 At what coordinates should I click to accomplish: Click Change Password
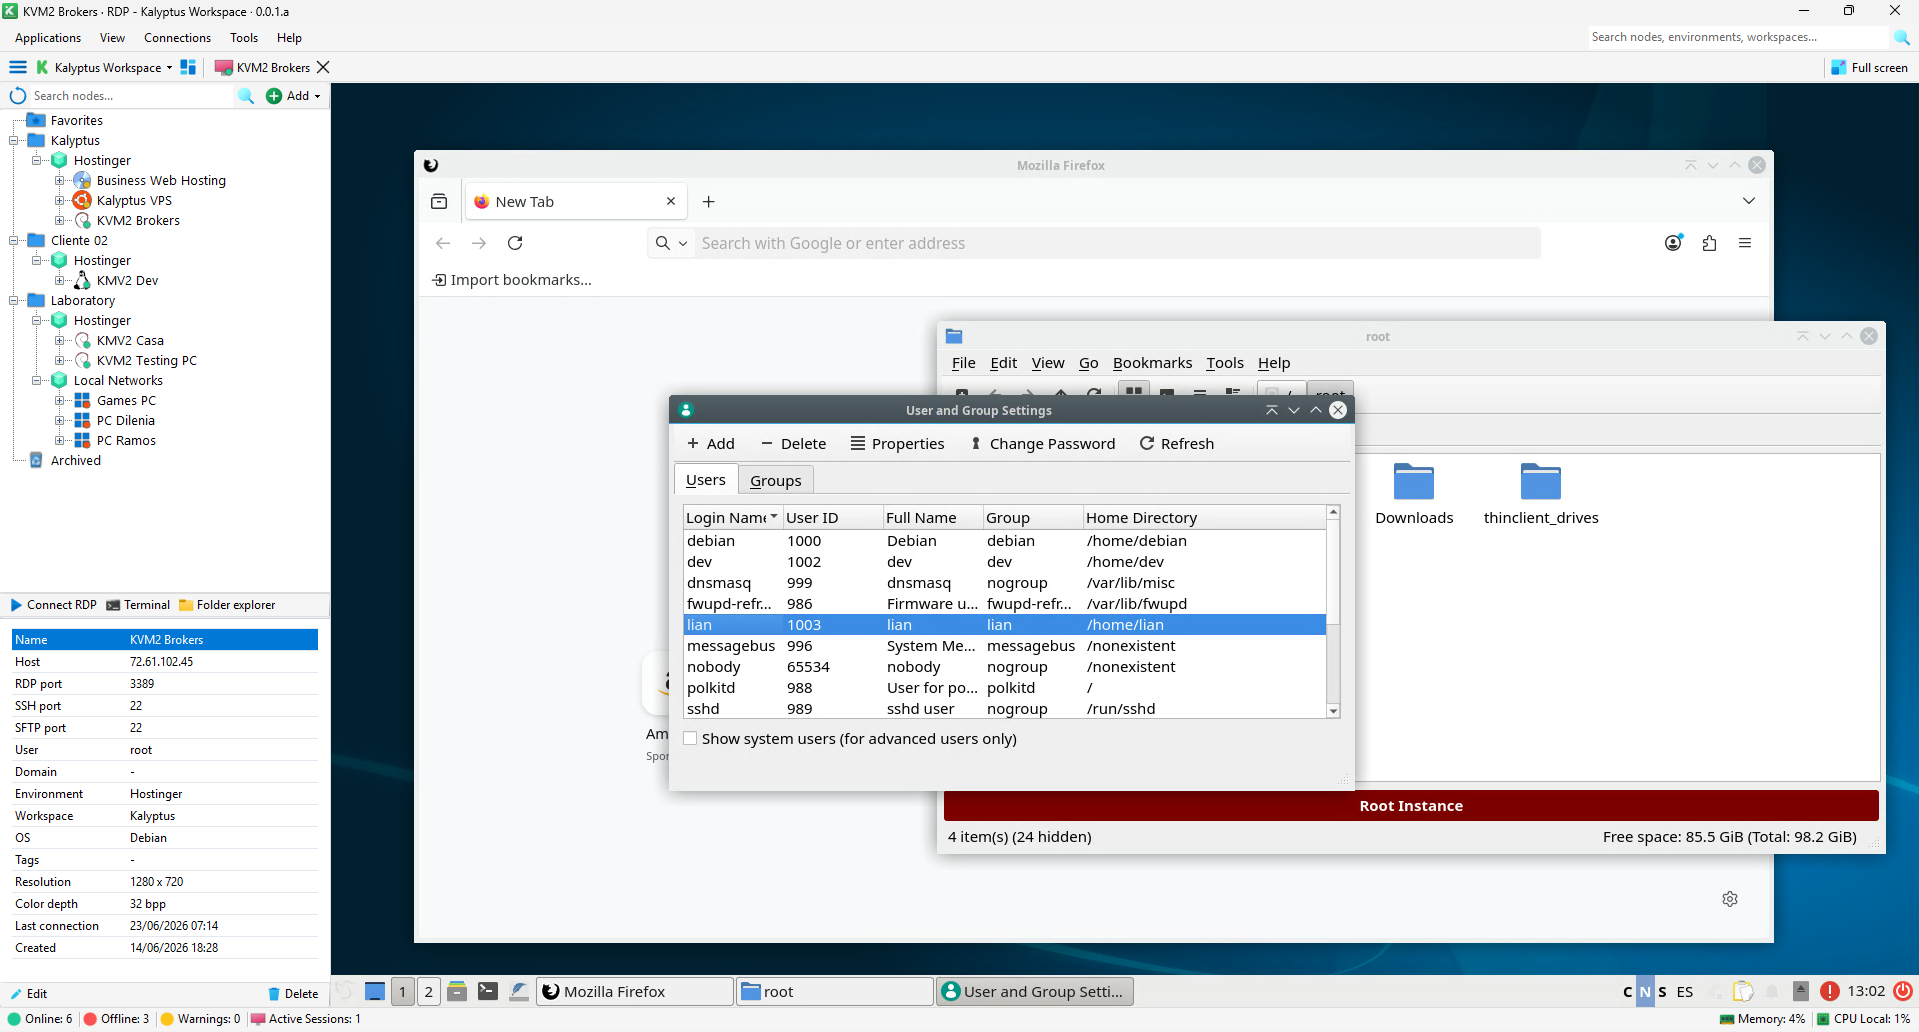pos(1042,443)
